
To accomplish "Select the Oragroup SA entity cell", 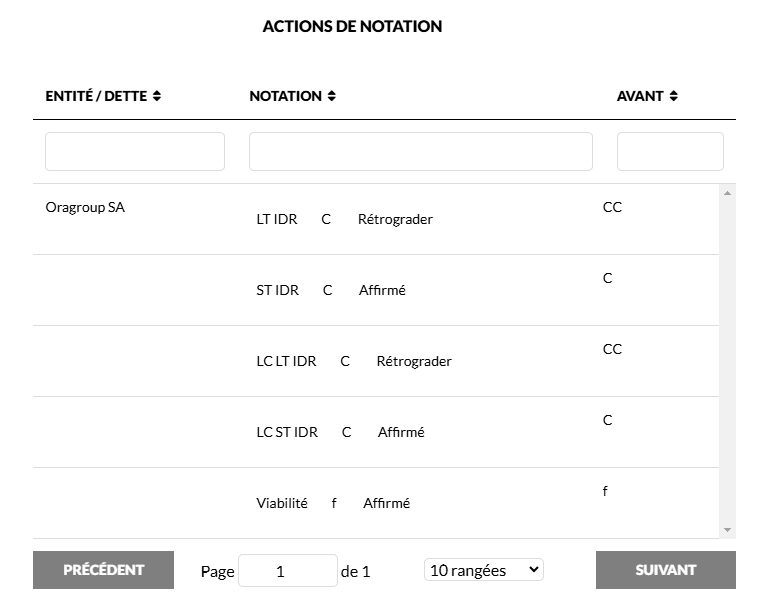I will pos(86,208).
